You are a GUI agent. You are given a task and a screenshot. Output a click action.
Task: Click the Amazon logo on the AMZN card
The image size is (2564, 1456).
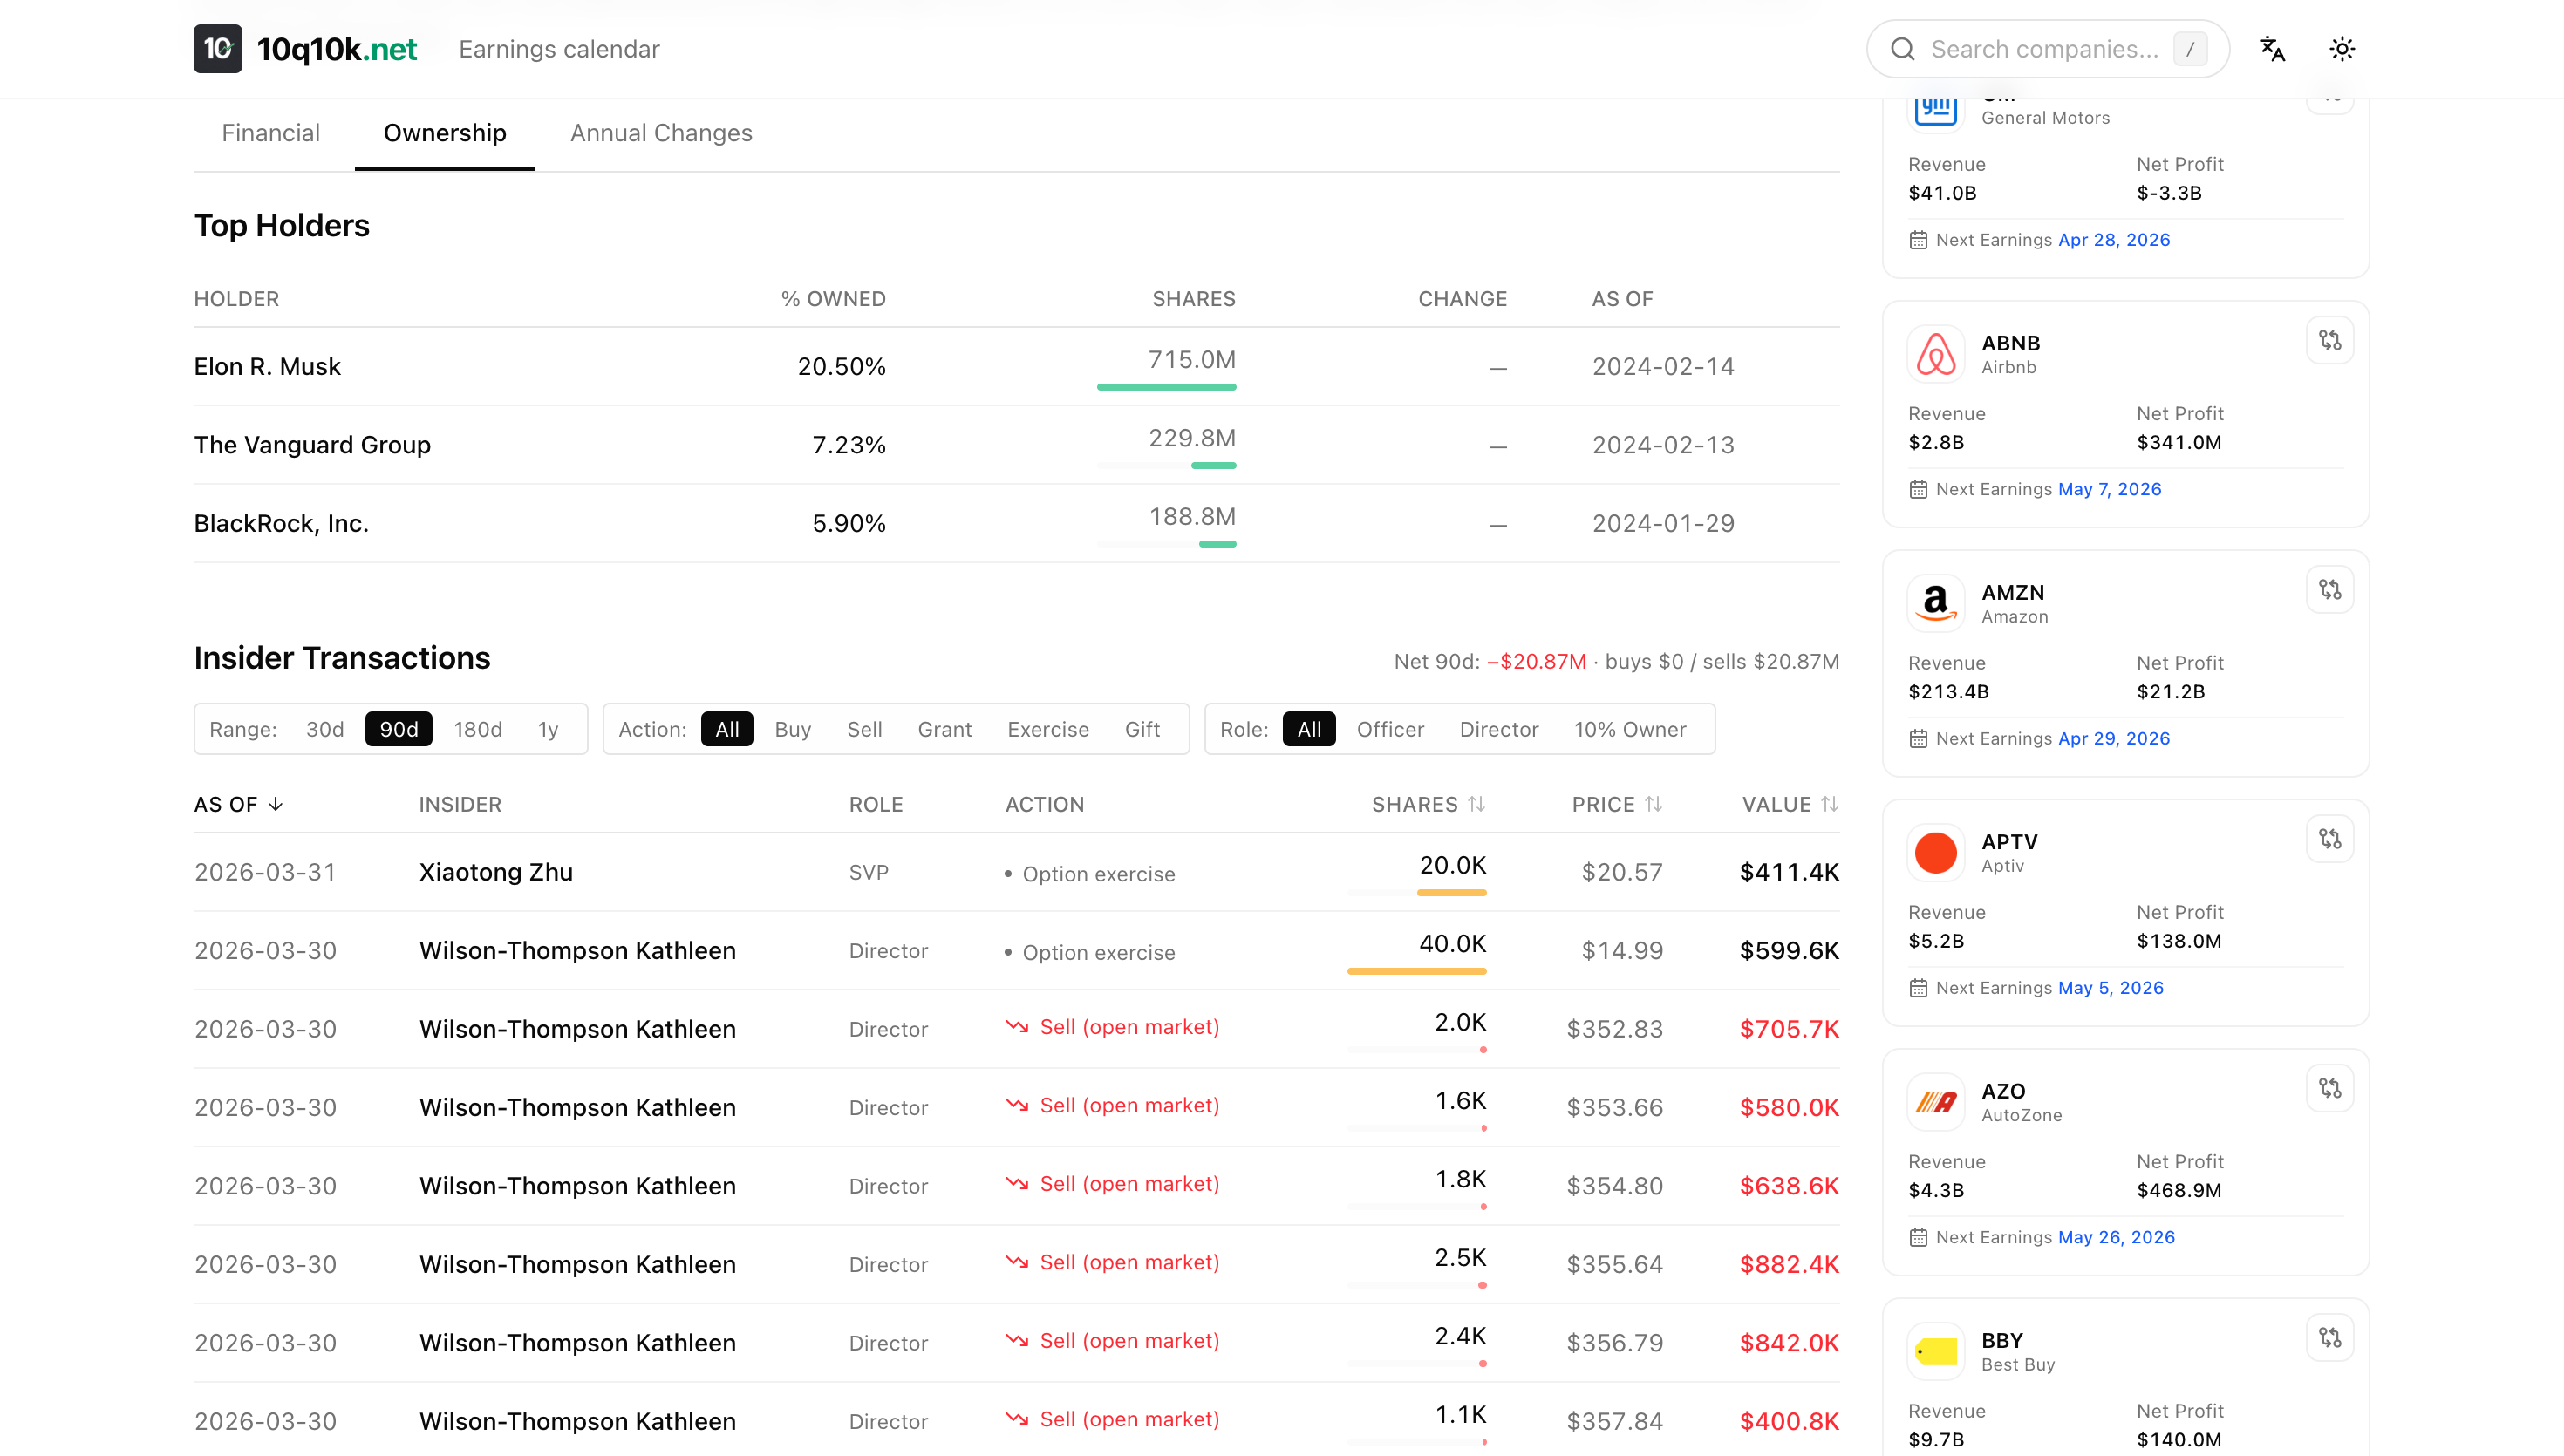(1935, 602)
